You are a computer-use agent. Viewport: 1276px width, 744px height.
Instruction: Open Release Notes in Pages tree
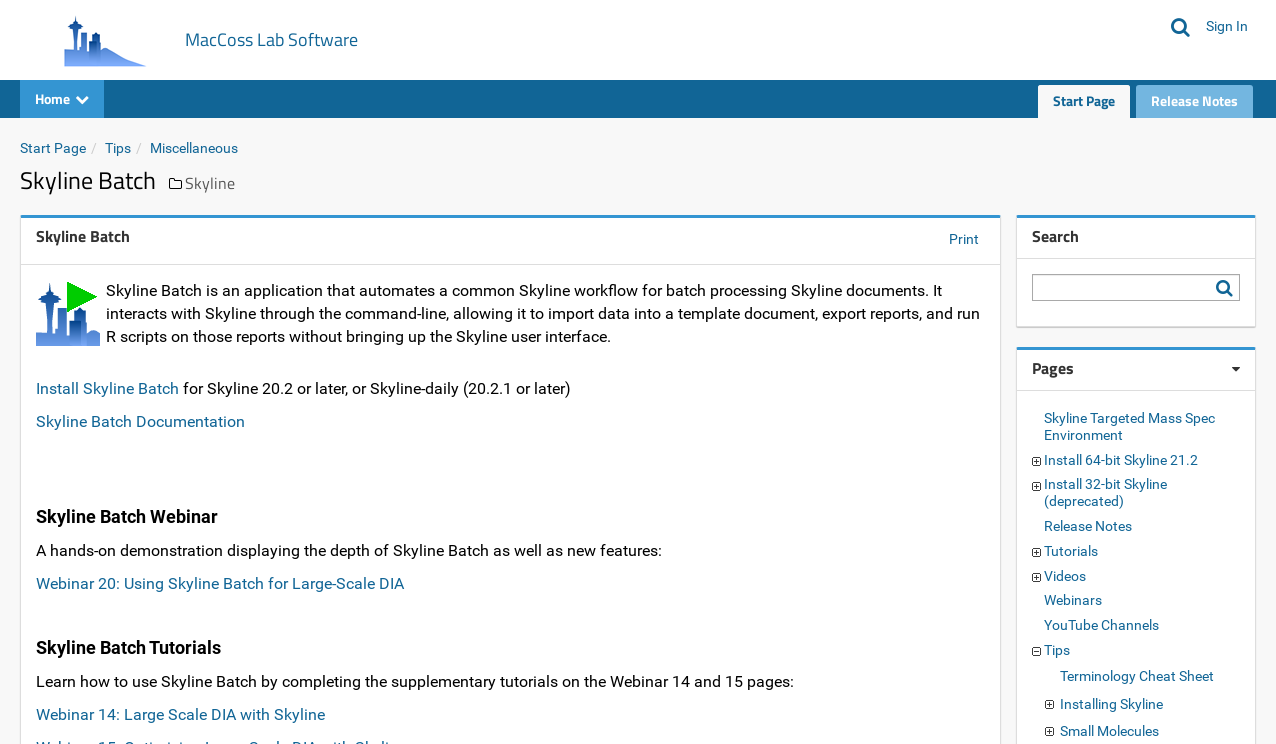click(1088, 527)
